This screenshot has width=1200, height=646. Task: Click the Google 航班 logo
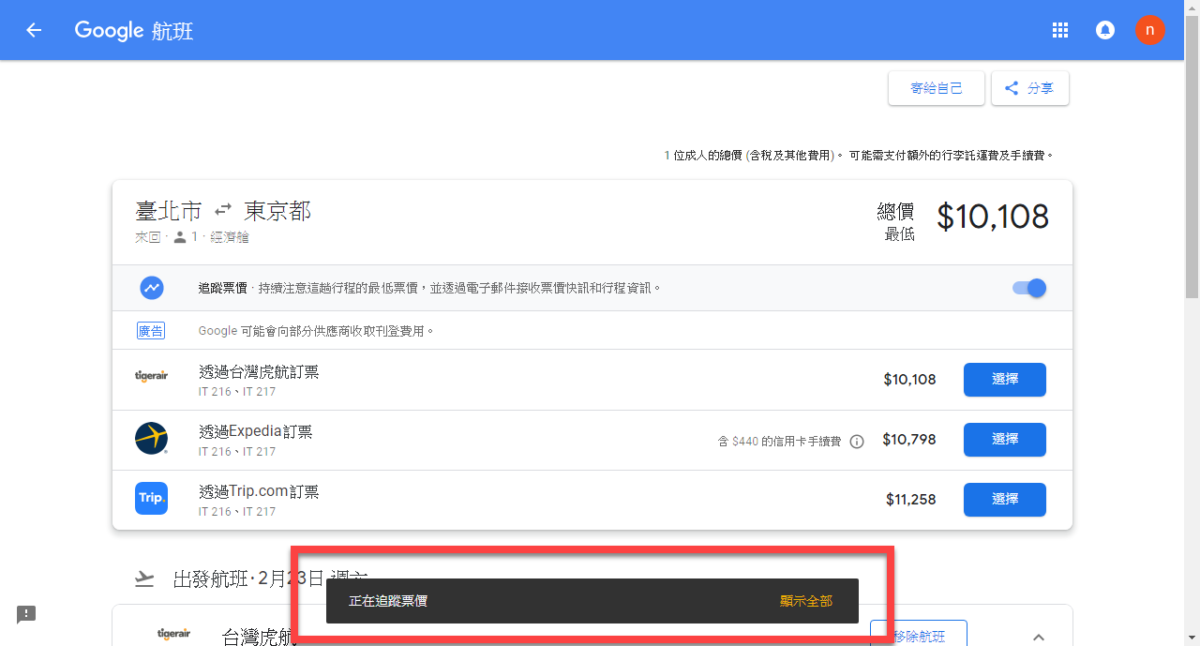[134, 31]
